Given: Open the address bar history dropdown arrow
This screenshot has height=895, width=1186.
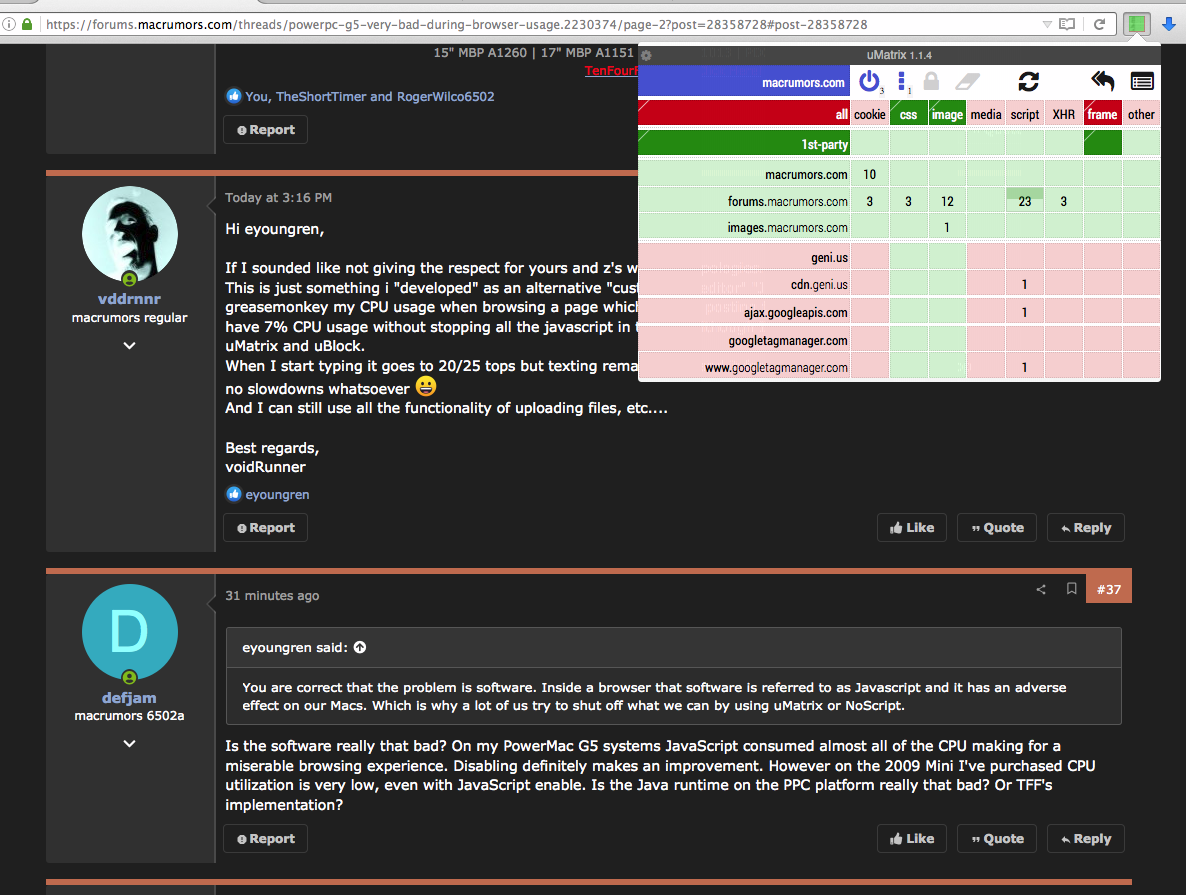Looking at the screenshot, I should 1047,24.
